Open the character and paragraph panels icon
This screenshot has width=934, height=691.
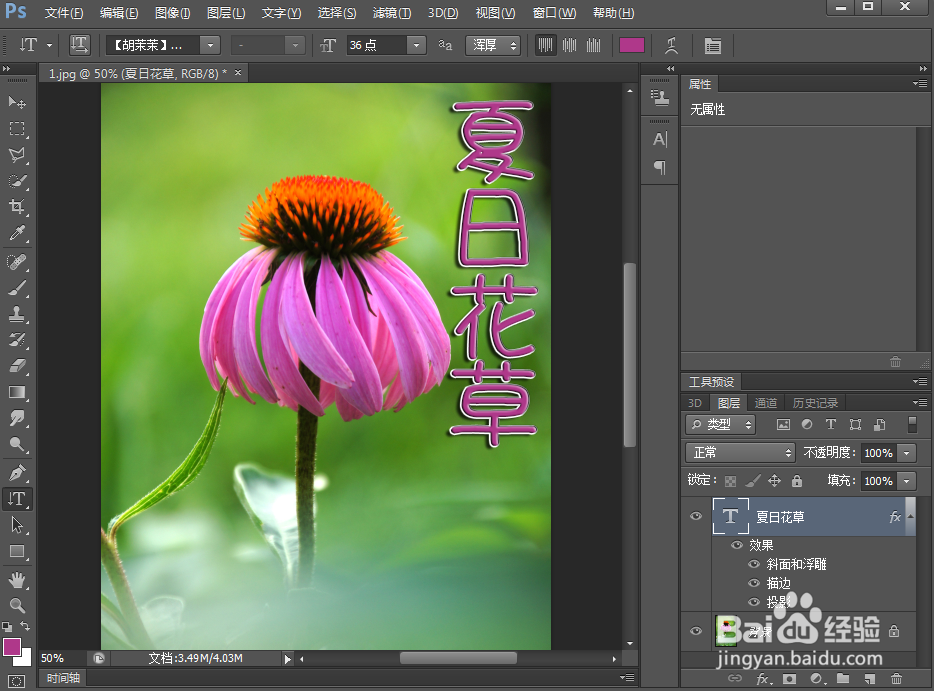click(x=712, y=45)
